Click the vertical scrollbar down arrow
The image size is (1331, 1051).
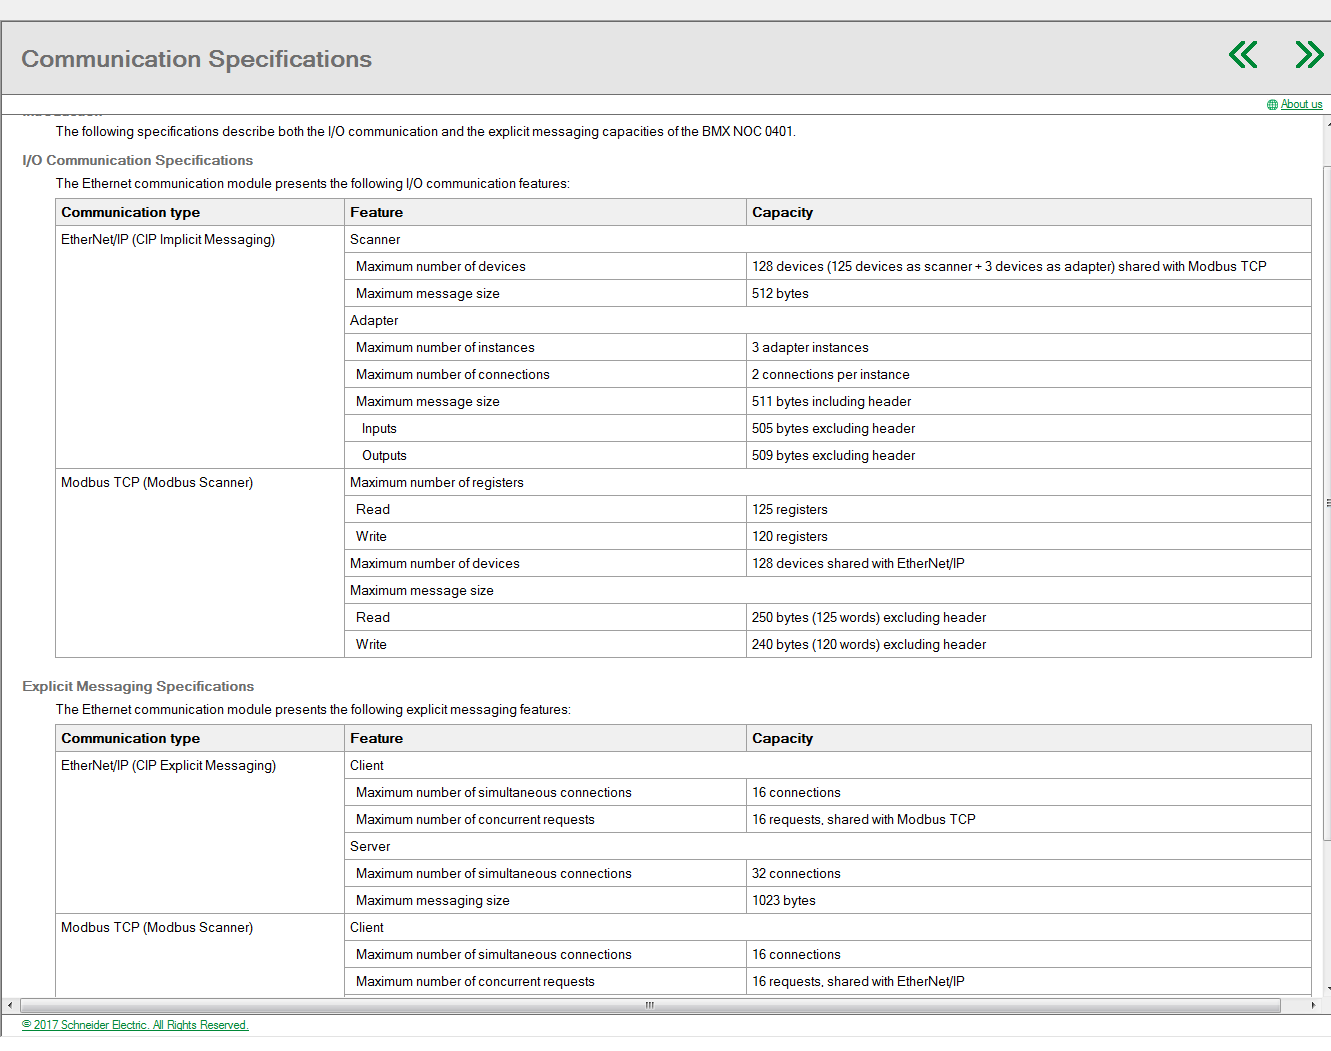(1327, 989)
